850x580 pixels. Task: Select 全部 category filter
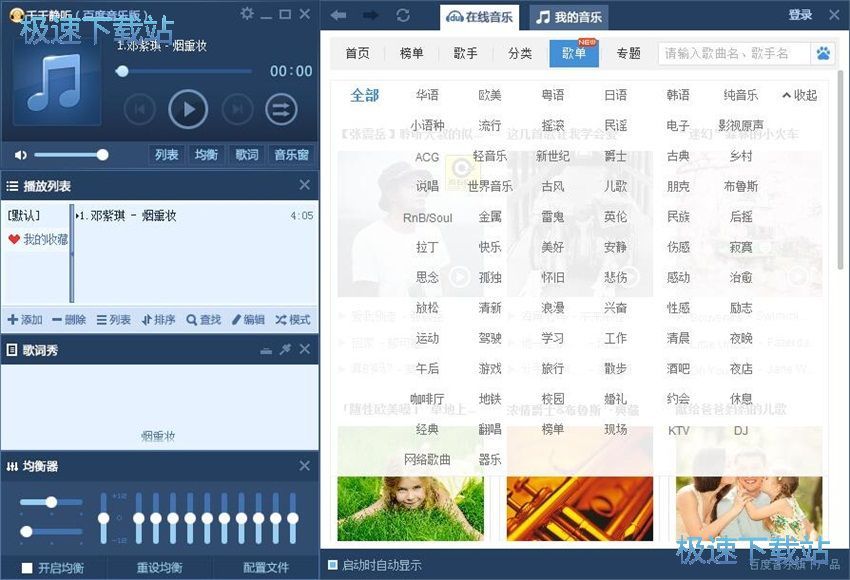(365, 95)
